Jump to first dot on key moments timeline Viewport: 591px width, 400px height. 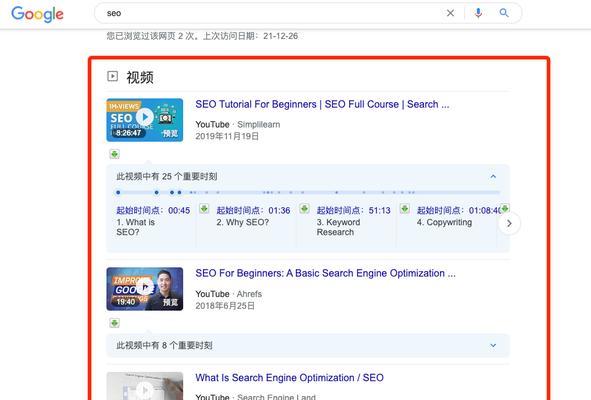[118, 193]
